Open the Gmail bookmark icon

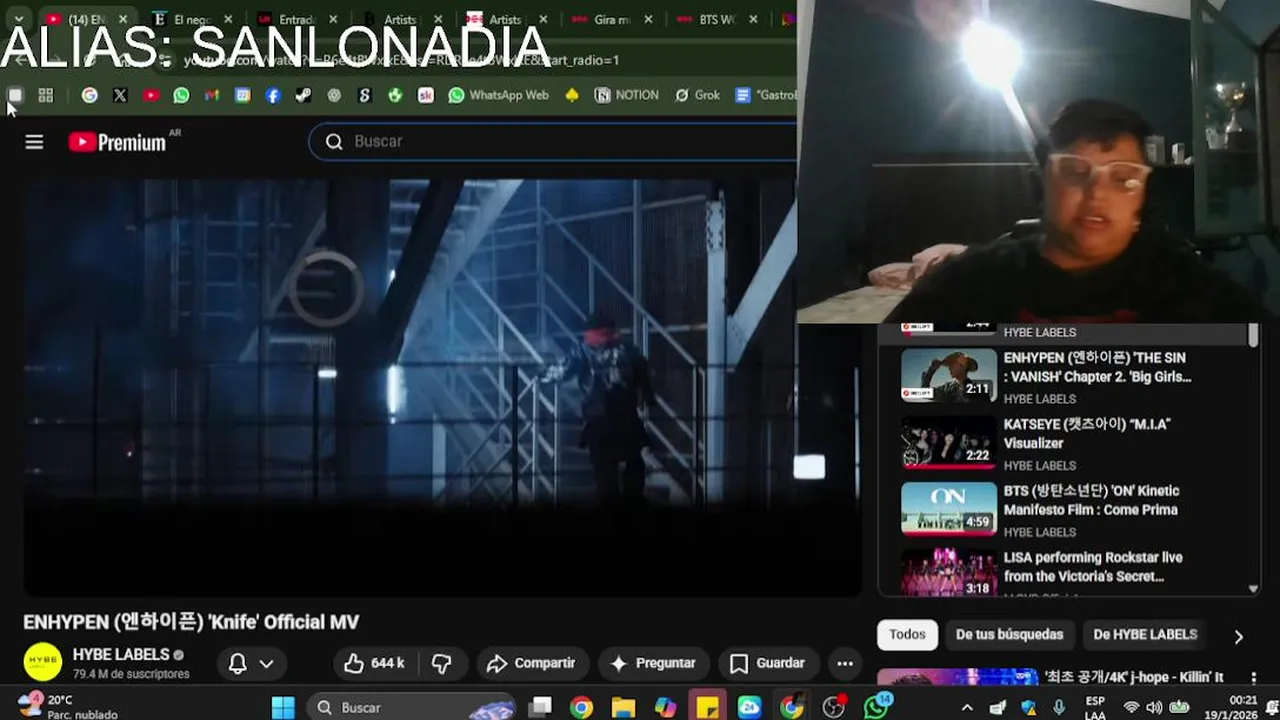[x=212, y=95]
